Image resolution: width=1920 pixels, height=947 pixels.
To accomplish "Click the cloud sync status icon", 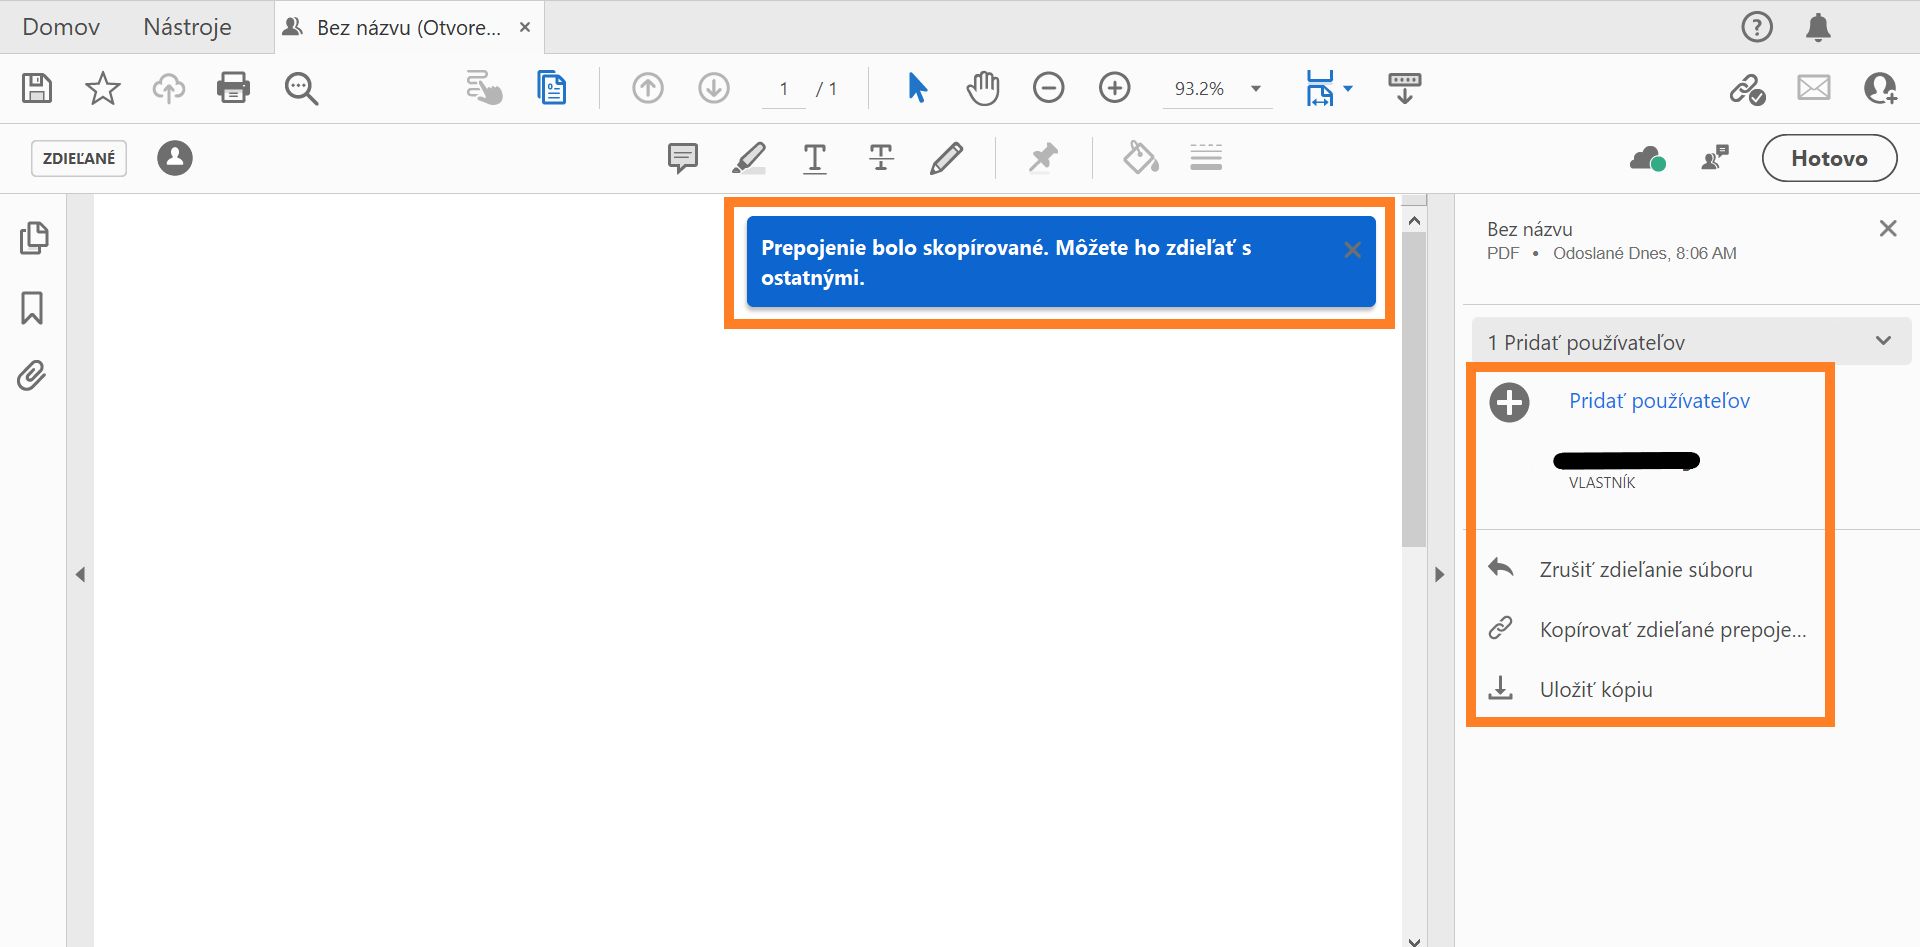I will coord(1648,158).
